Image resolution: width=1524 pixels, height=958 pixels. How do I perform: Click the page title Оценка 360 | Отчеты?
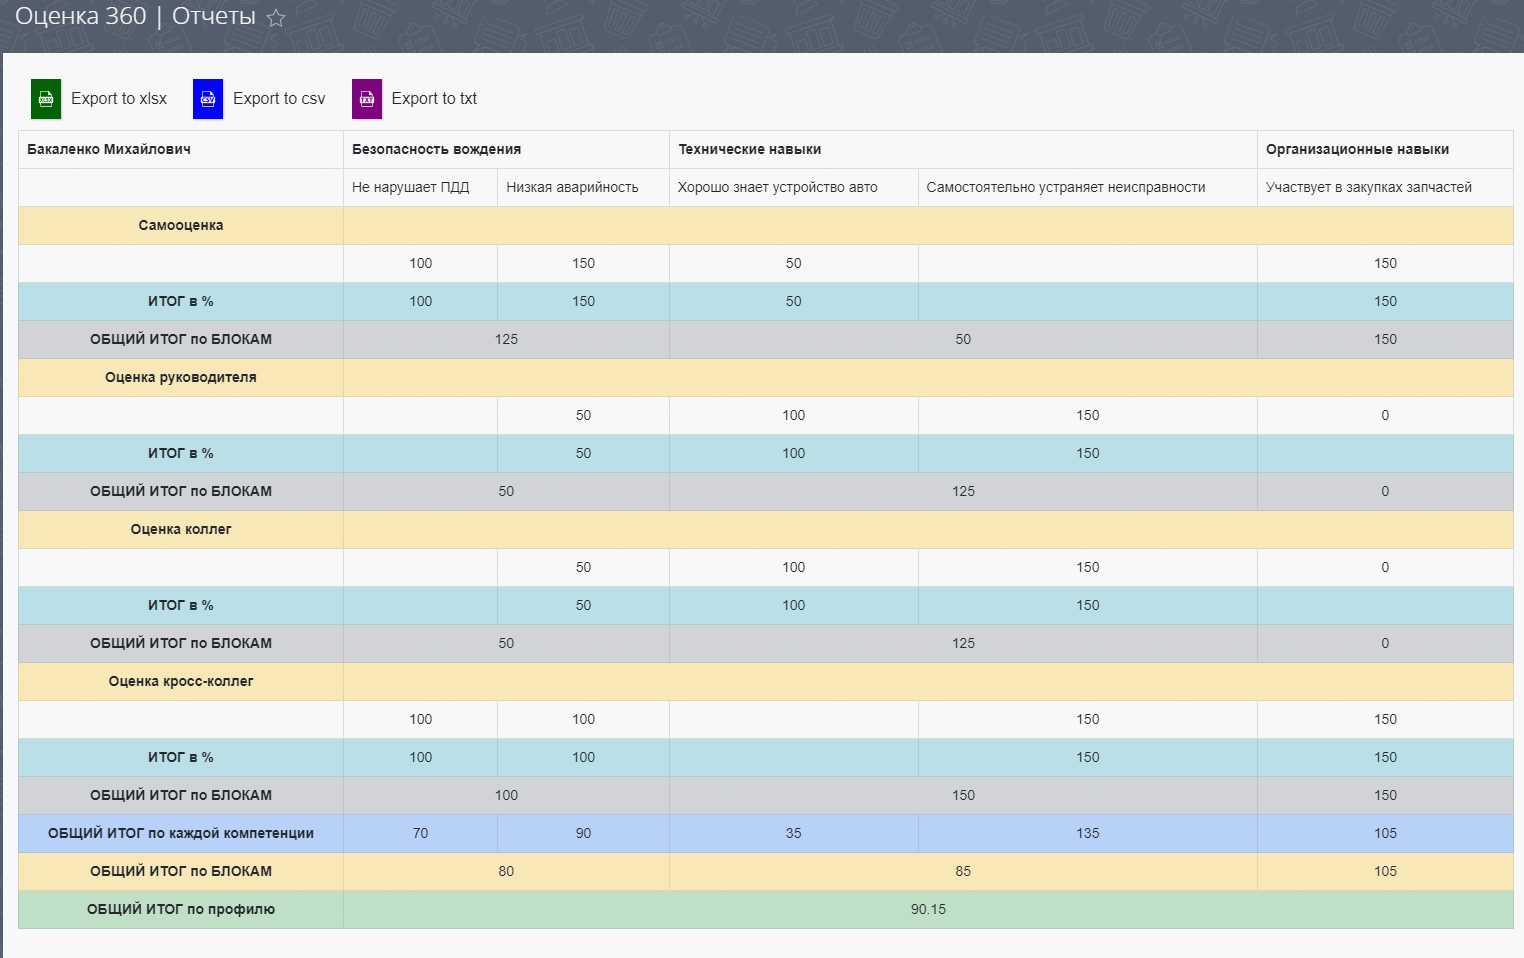[x=135, y=17]
